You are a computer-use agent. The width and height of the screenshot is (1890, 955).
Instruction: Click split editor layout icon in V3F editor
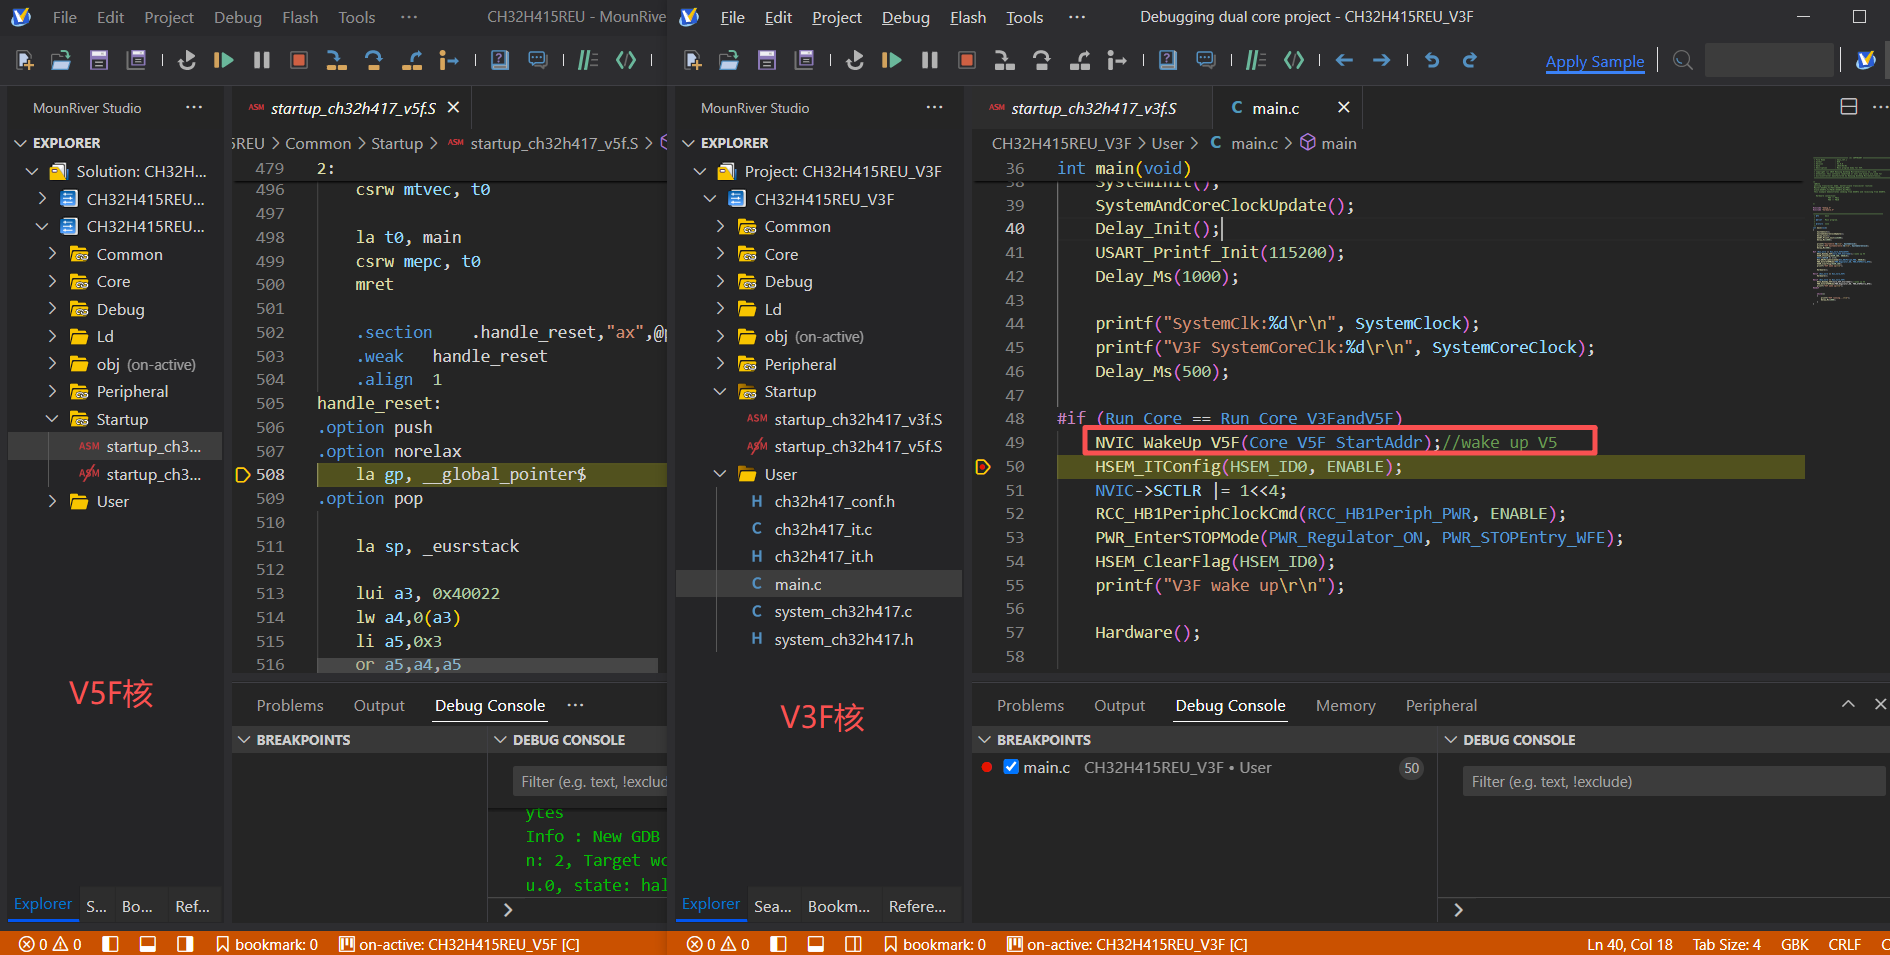(x=1849, y=107)
